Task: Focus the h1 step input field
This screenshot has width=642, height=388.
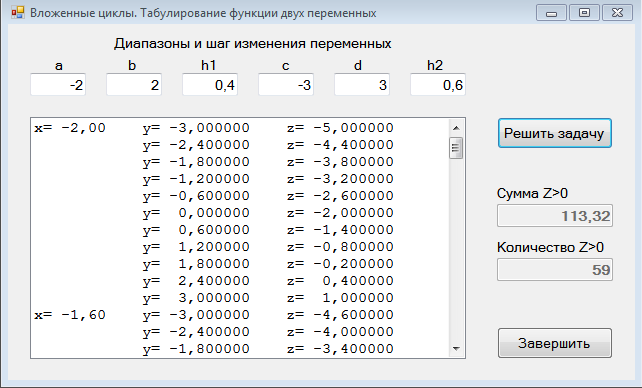Action: pyautogui.click(x=210, y=85)
